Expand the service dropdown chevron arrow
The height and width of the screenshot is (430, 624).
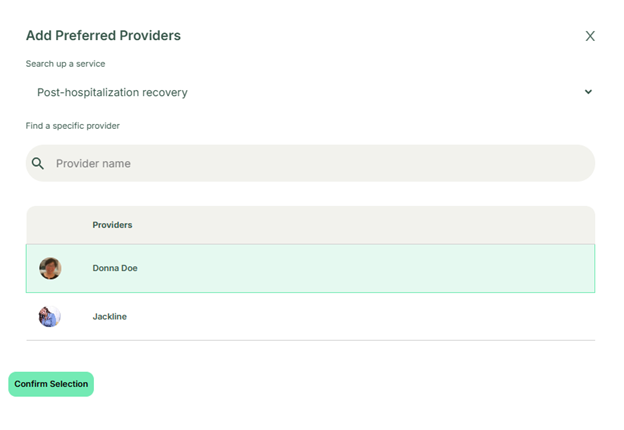[588, 92]
